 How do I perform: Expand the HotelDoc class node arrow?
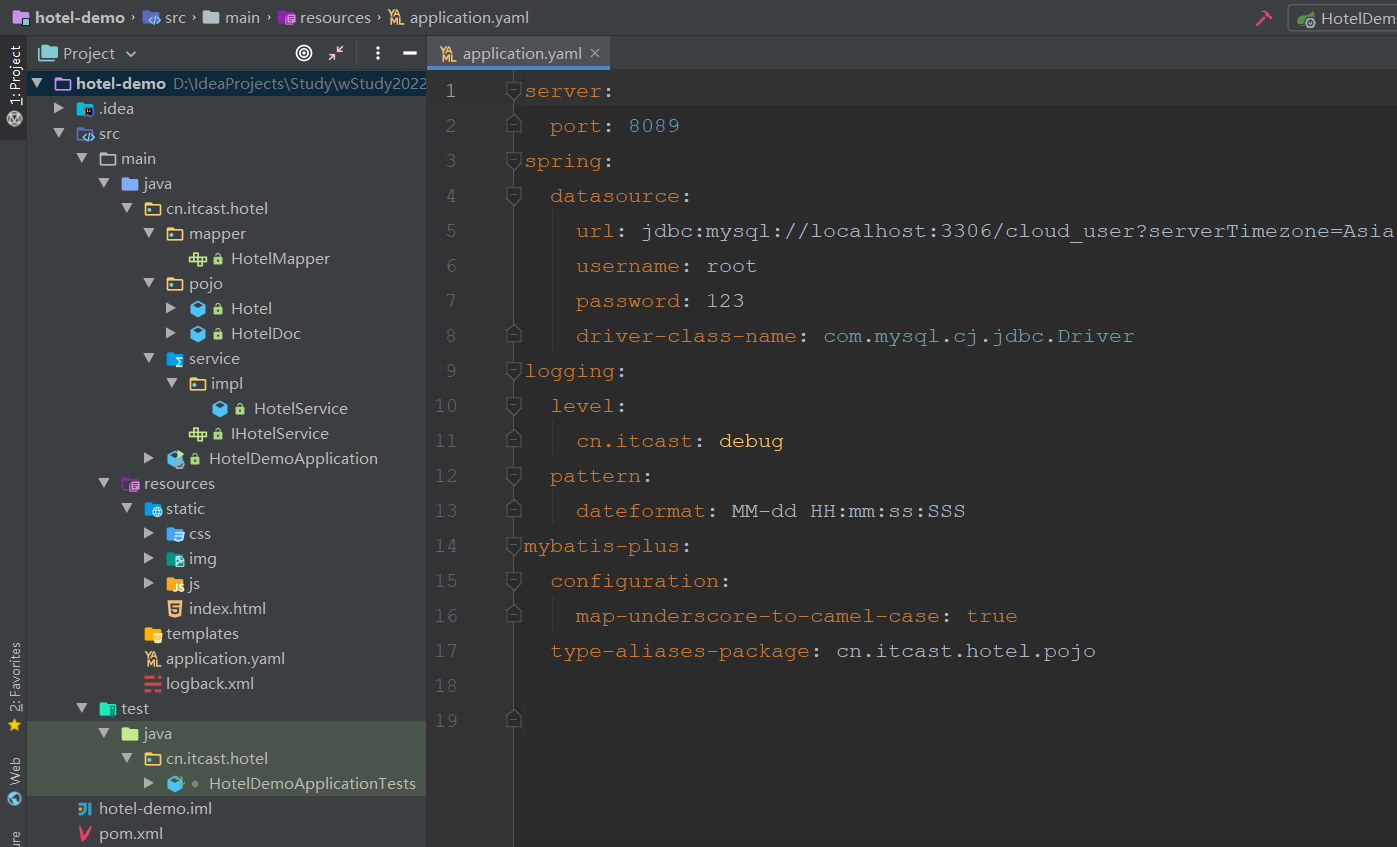[x=172, y=333]
